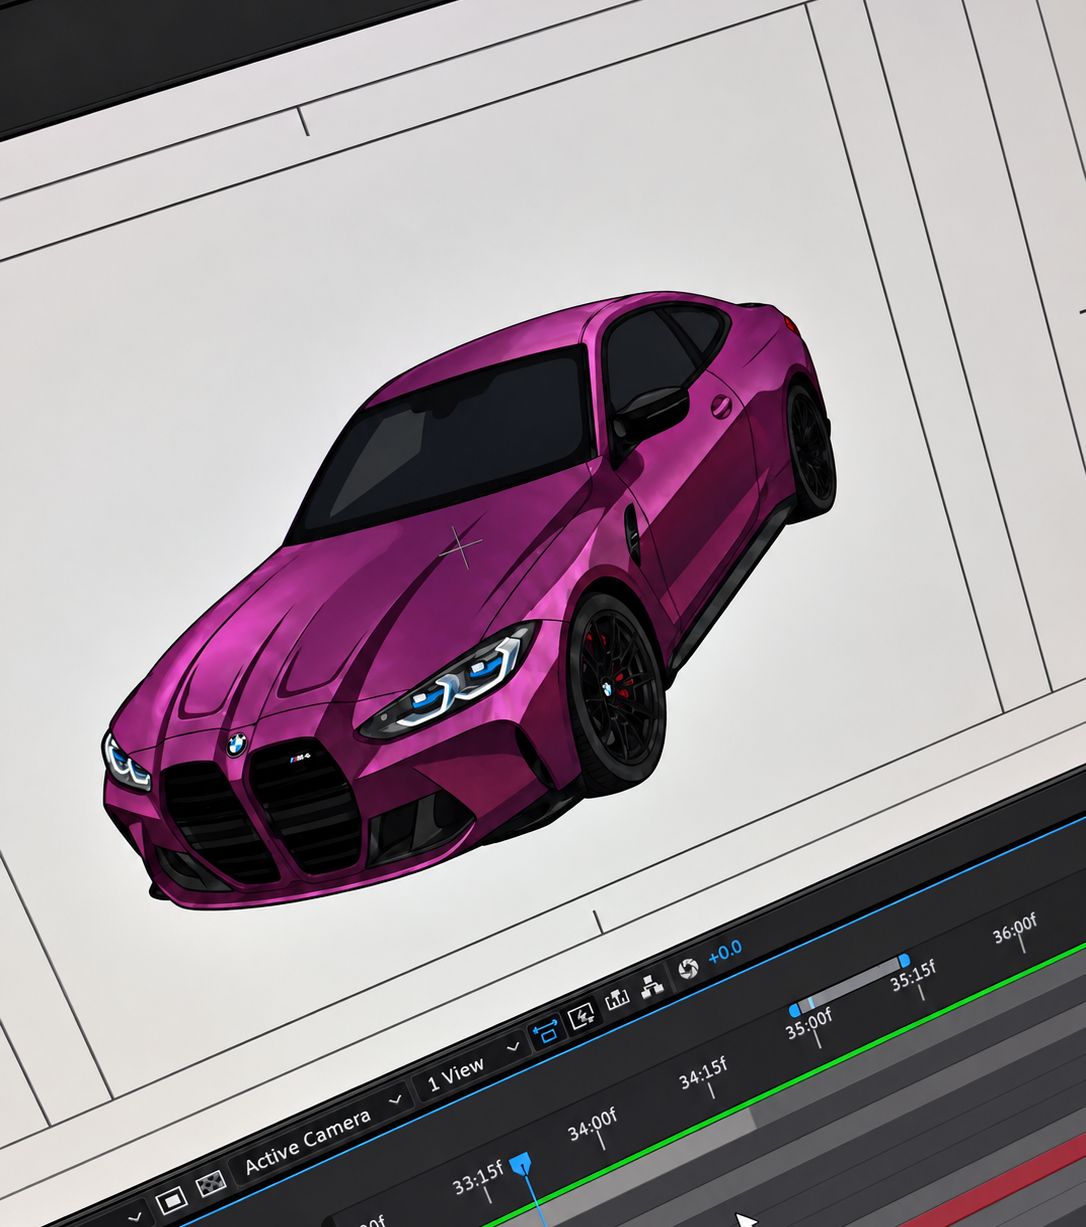This screenshot has width=1086, height=1227.
Task: Click the pink BMW car layer in viewer
Action: [470, 600]
